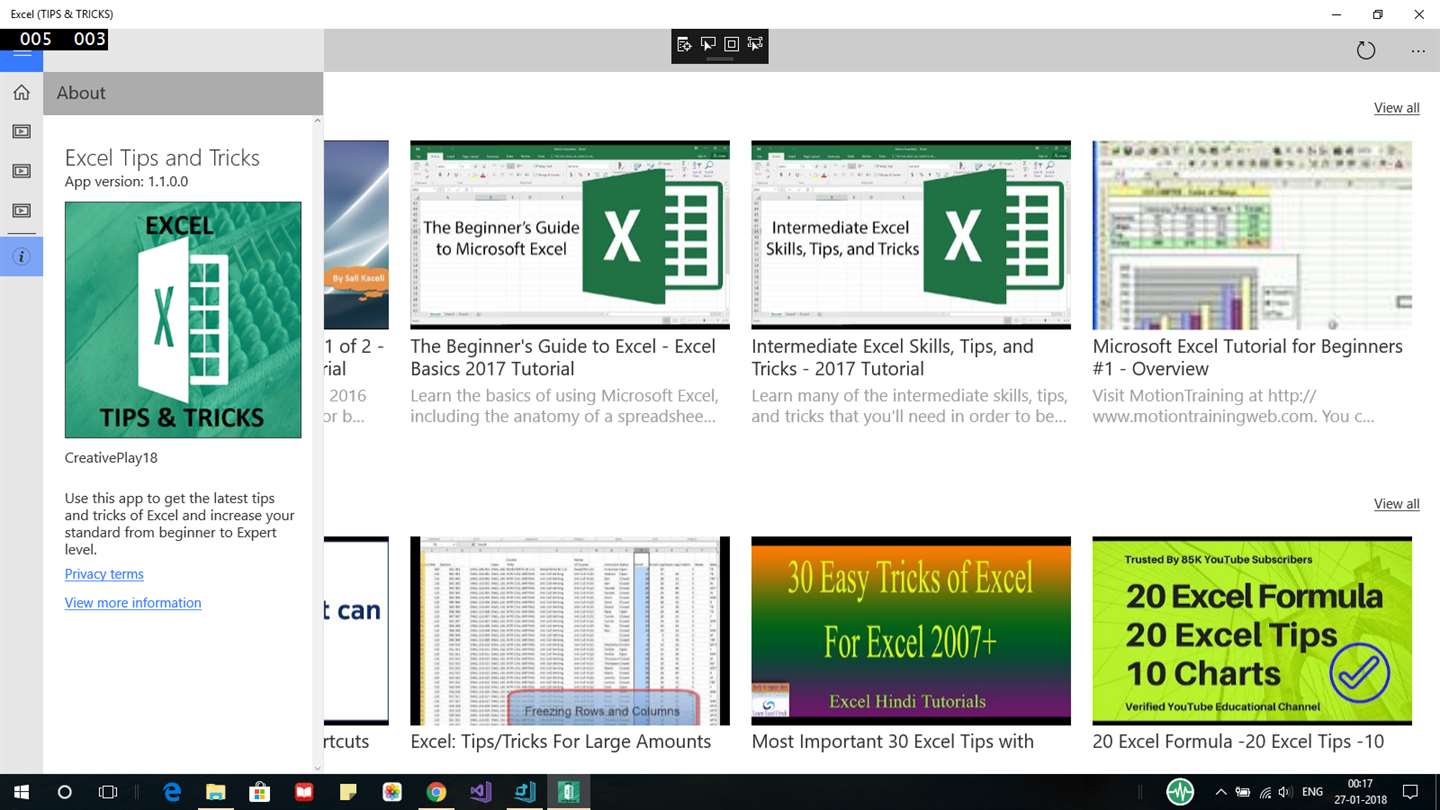Launch Microsoft Edge from taskbar
The width and height of the screenshot is (1440, 810).
coord(172,792)
